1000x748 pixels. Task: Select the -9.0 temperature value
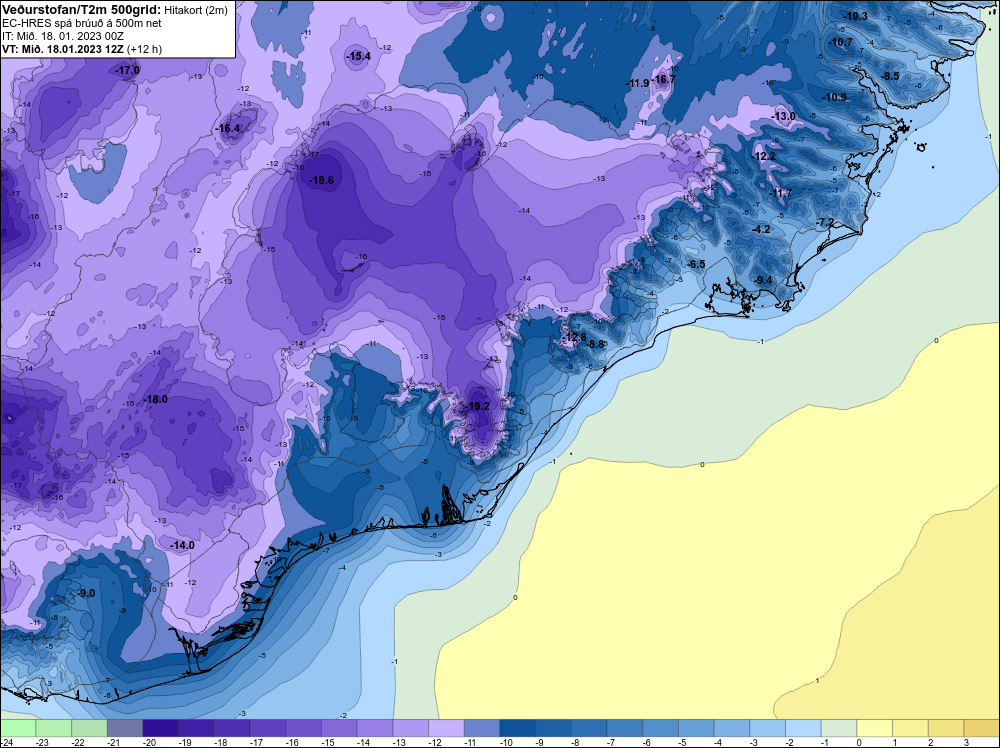tap(86, 593)
